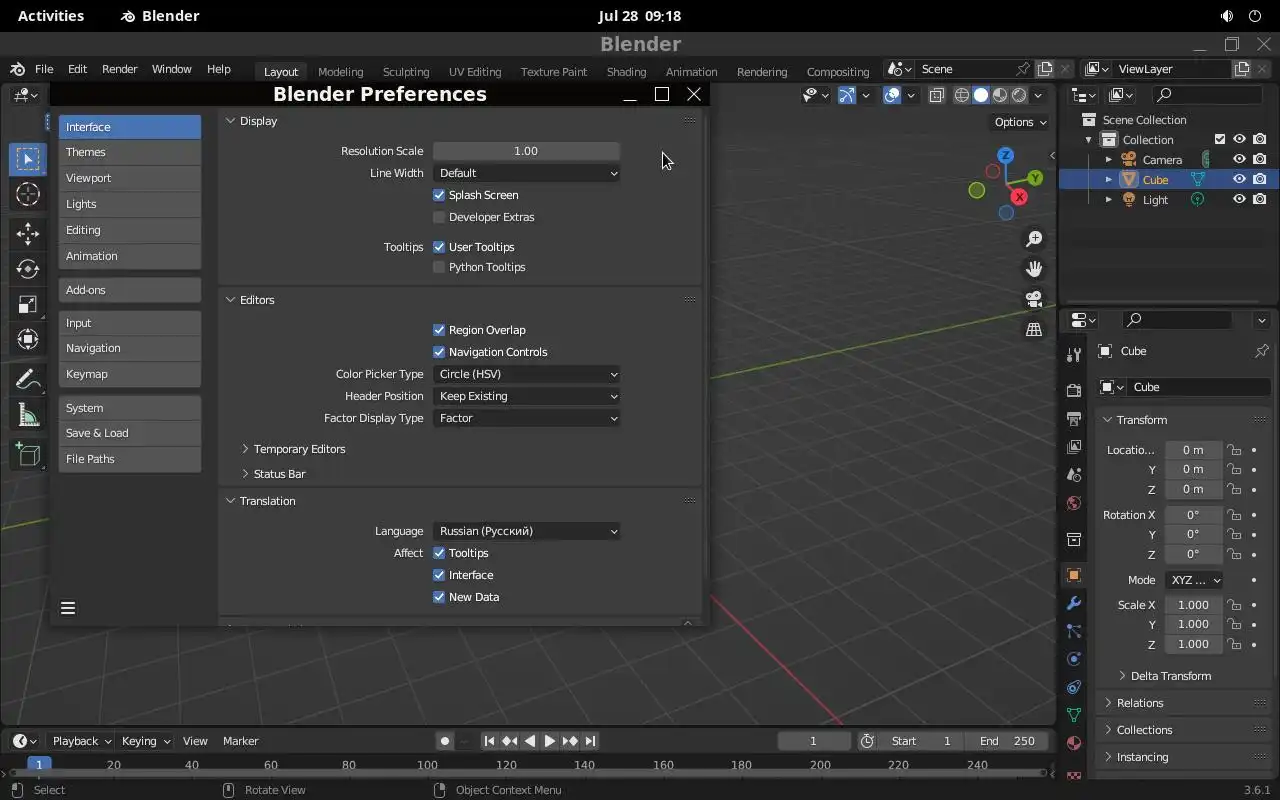This screenshot has height=800, width=1280.
Task: Switch perspective/orthographic grid icon
Action: pos(1034,329)
